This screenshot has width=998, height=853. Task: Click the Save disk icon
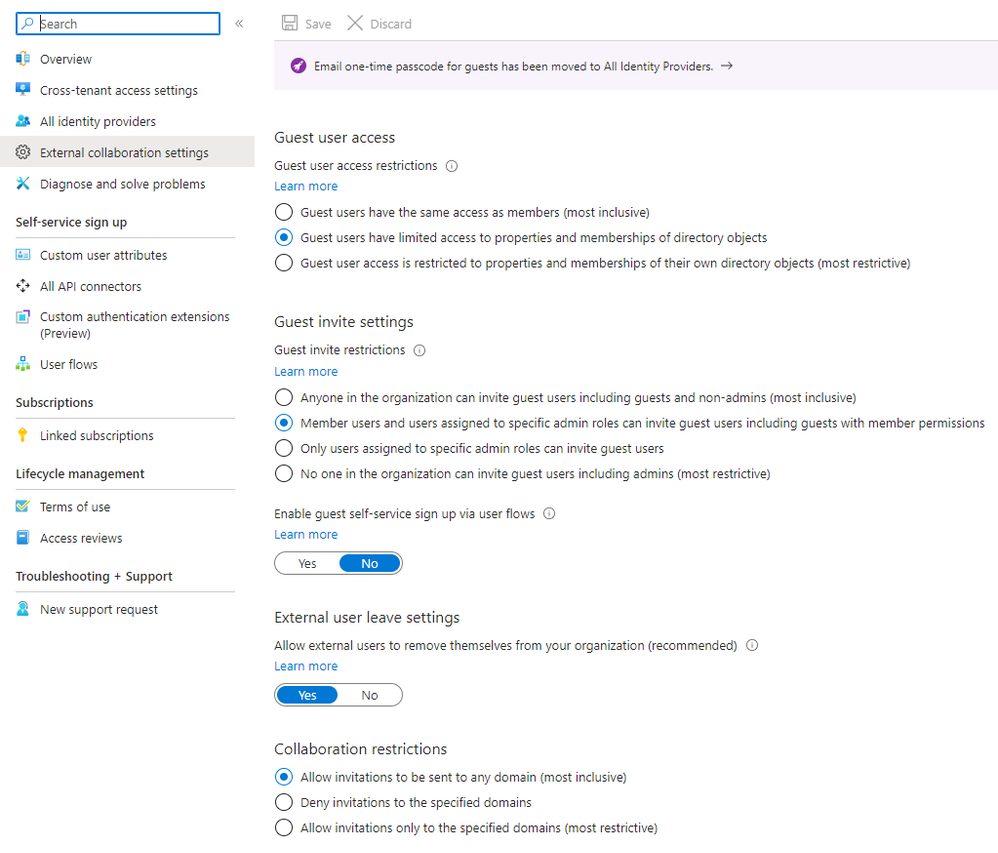(290, 23)
